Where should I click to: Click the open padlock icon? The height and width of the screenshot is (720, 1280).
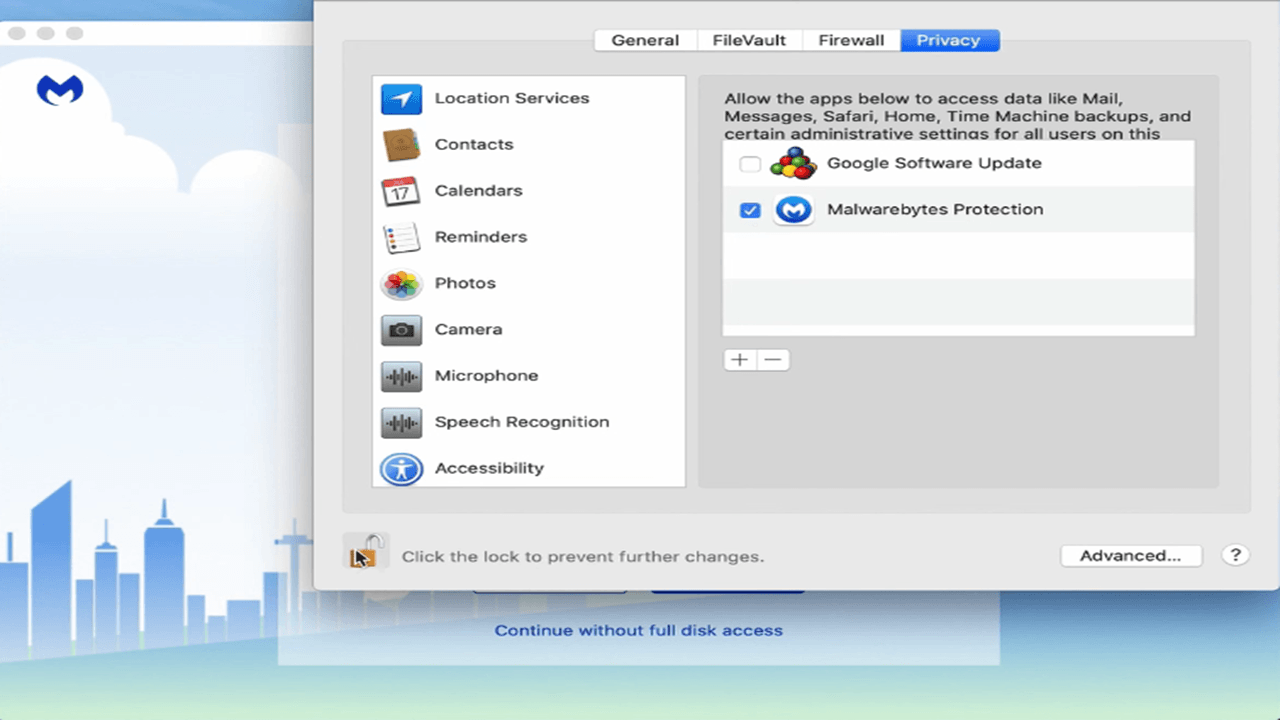pos(365,552)
